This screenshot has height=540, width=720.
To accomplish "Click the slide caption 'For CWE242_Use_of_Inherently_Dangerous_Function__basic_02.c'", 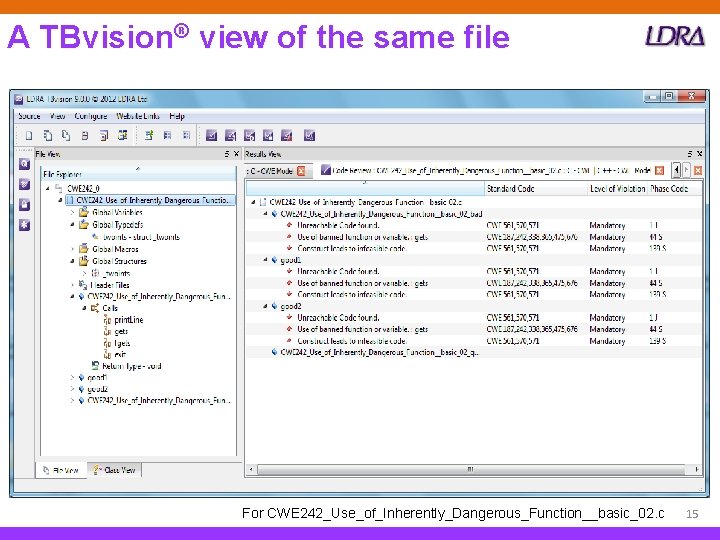I will click(x=453, y=513).
